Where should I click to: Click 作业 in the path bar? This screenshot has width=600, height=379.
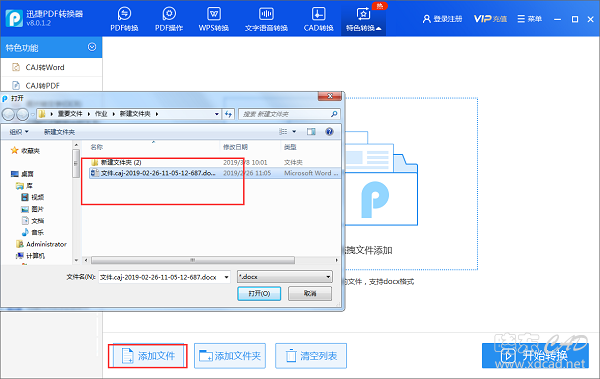point(101,114)
